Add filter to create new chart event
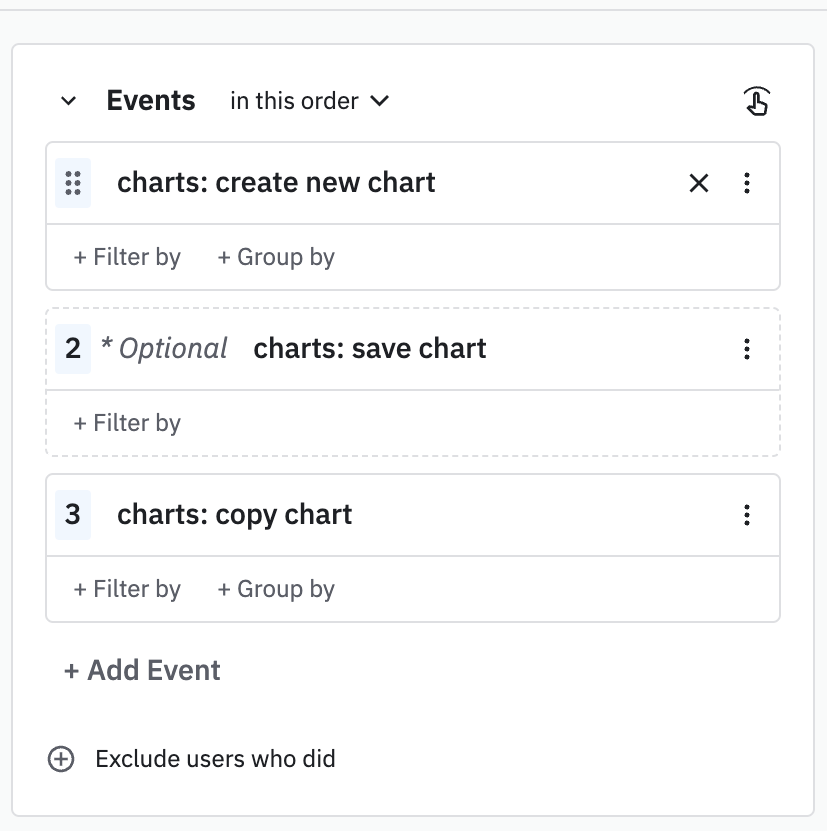The image size is (827, 831). (x=127, y=257)
